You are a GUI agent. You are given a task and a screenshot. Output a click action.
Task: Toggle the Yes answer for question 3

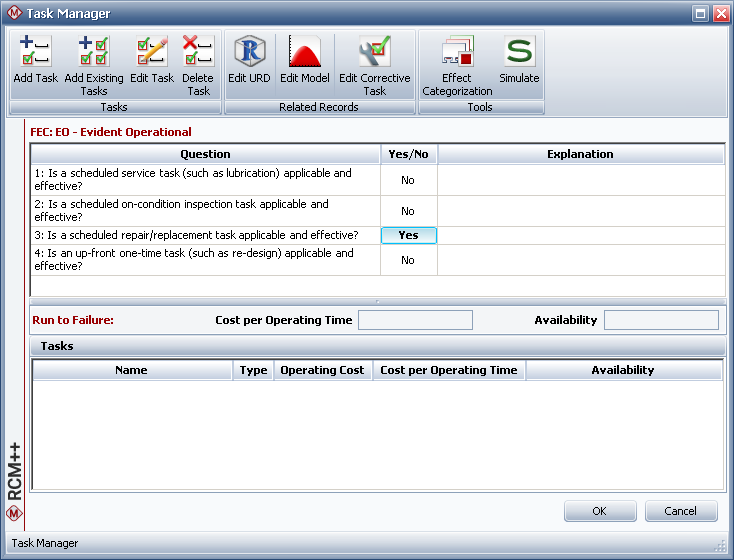click(408, 236)
